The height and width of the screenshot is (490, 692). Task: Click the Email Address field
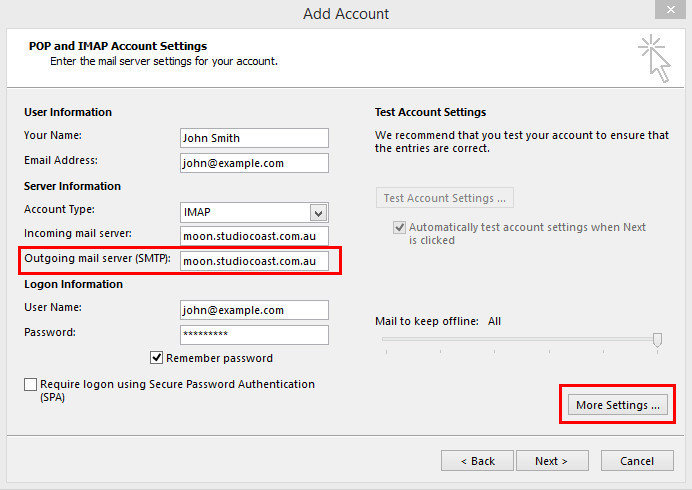(254, 163)
